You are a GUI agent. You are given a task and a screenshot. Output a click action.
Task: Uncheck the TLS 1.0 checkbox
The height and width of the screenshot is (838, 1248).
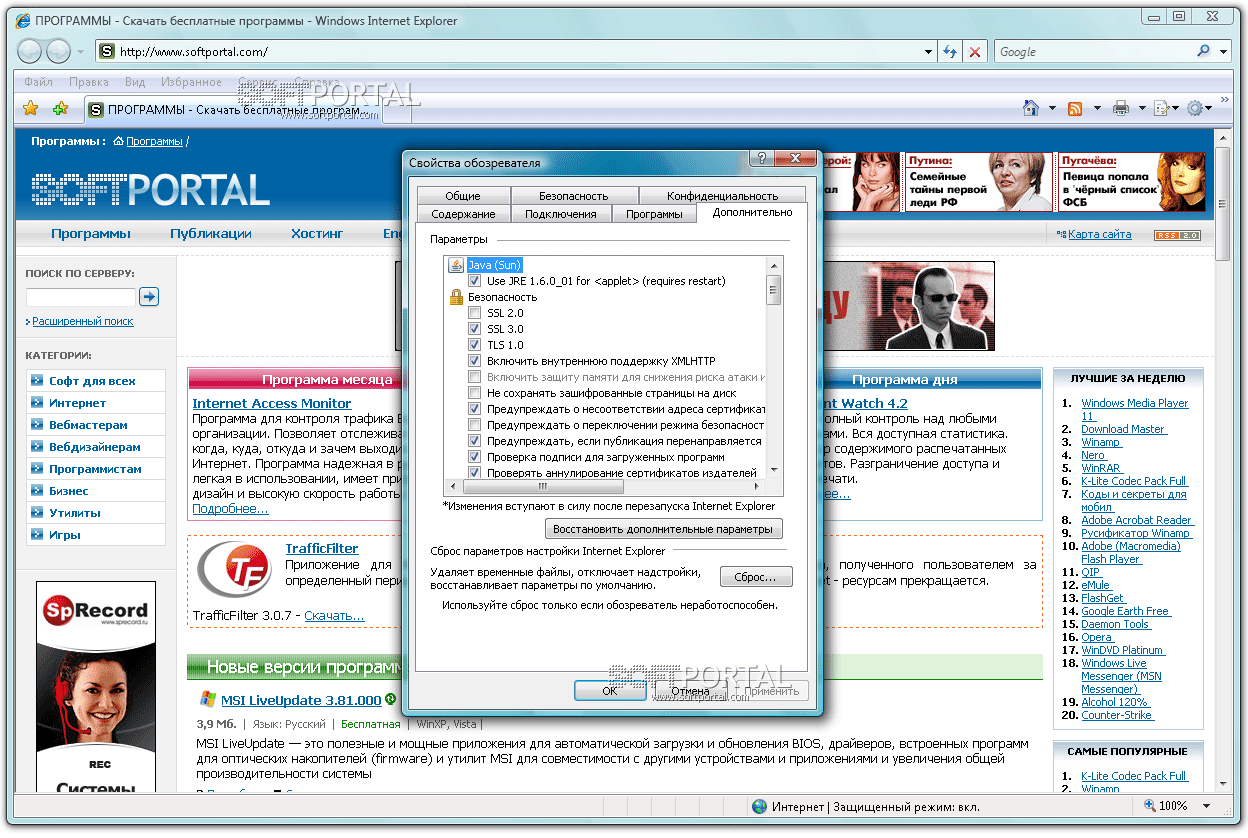[x=475, y=345]
